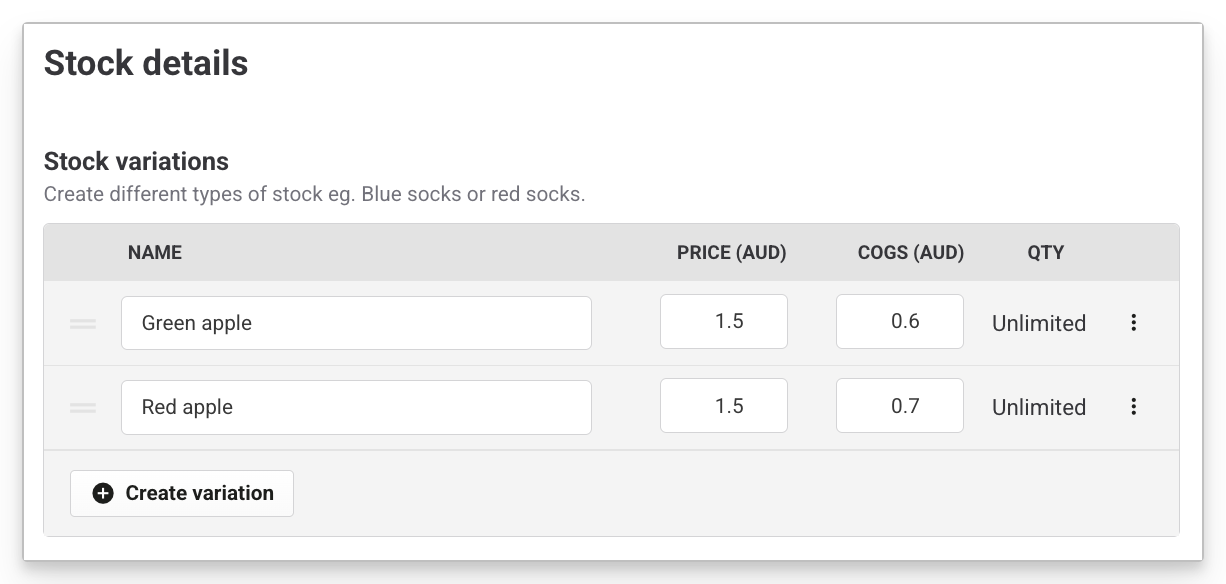
Task: Click the drag handle for Red apple
Action: 83,407
